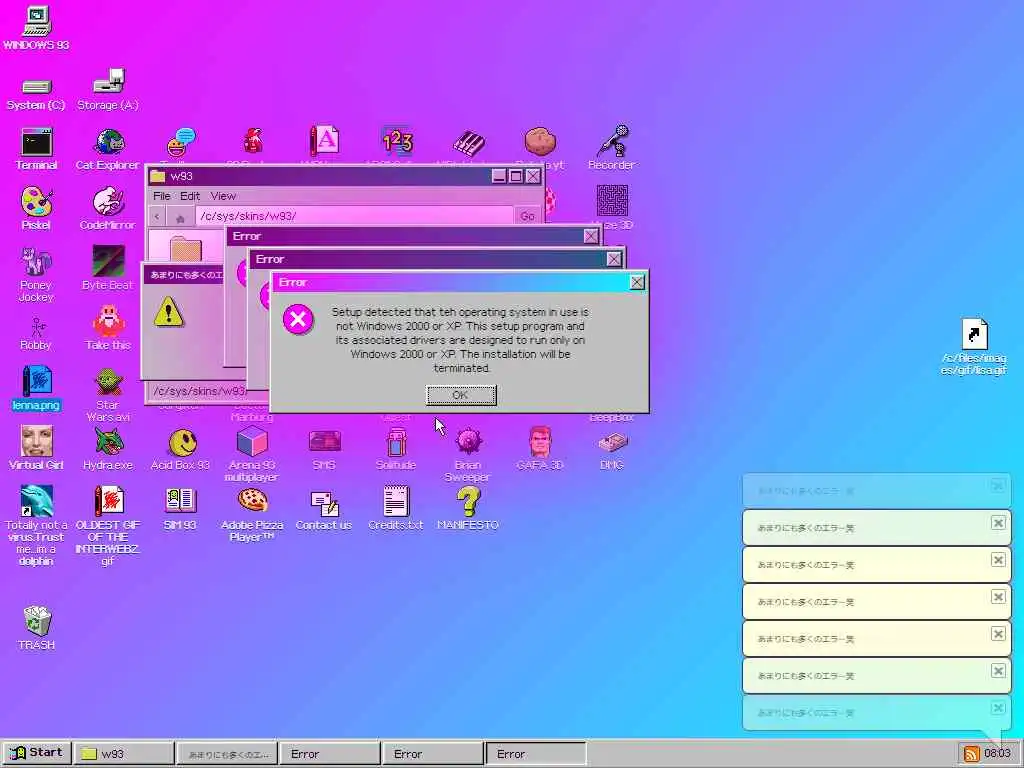Open the Maze 3D icon
The width and height of the screenshot is (1024, 768).
pos(613,200)
